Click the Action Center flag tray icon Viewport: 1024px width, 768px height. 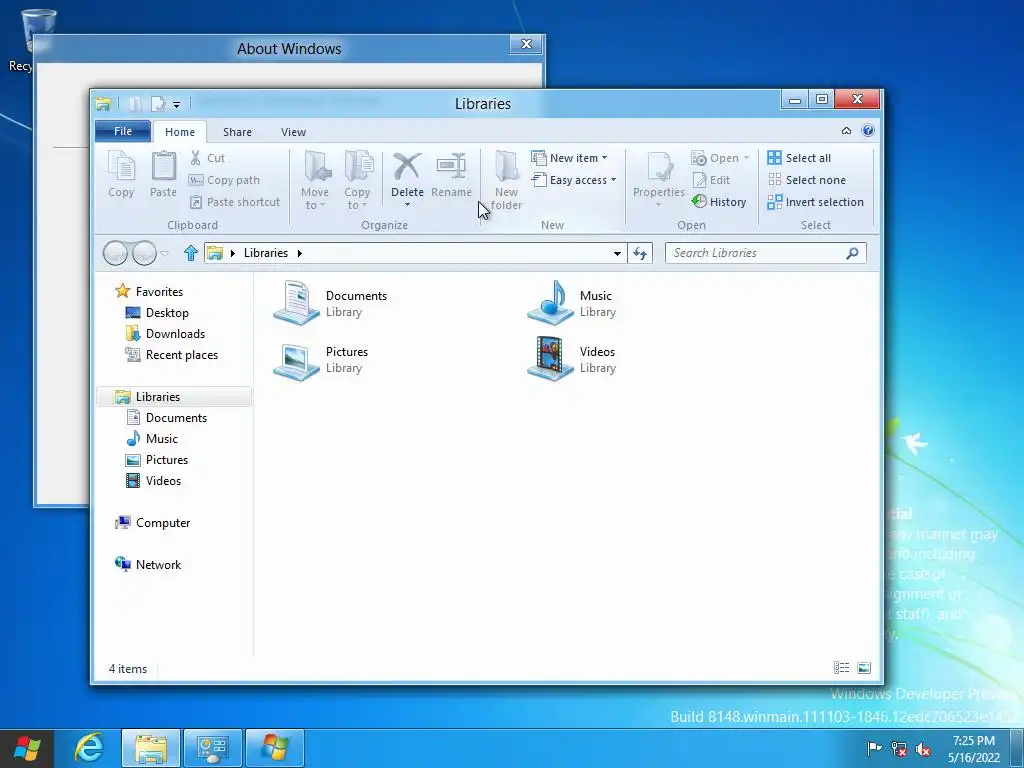(874, 749)
